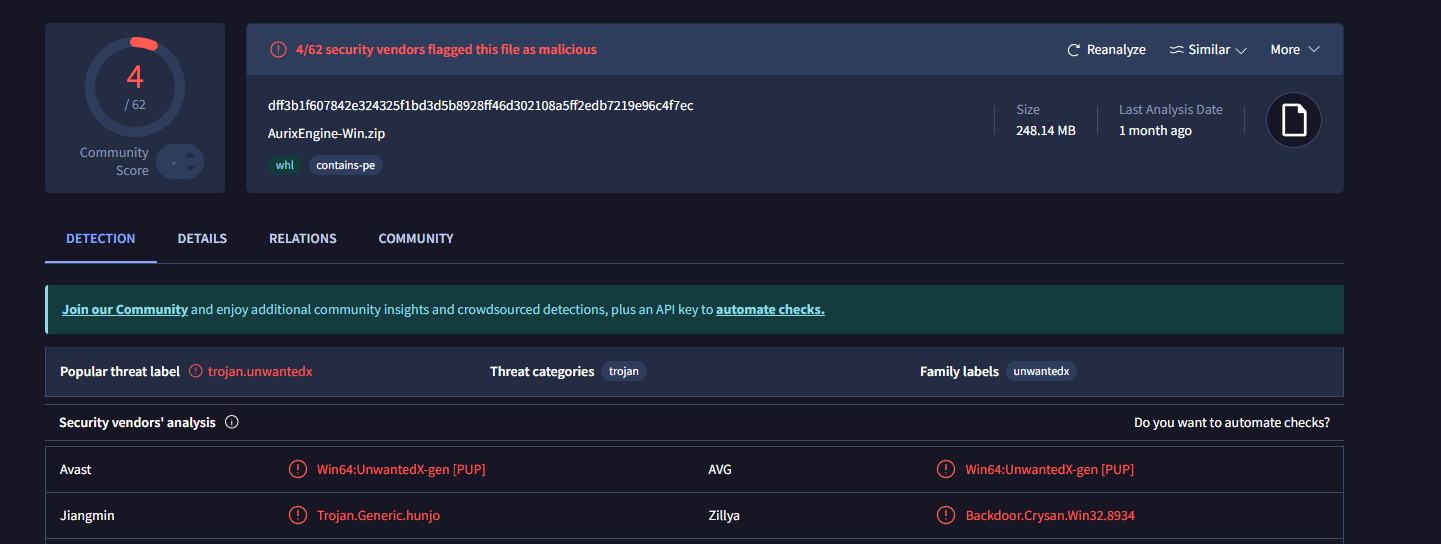This screenshot has width=1441, height=544.
Task: Click the Zillya detection alert icon
Action: pyautogui.click(x=945, y=515)
